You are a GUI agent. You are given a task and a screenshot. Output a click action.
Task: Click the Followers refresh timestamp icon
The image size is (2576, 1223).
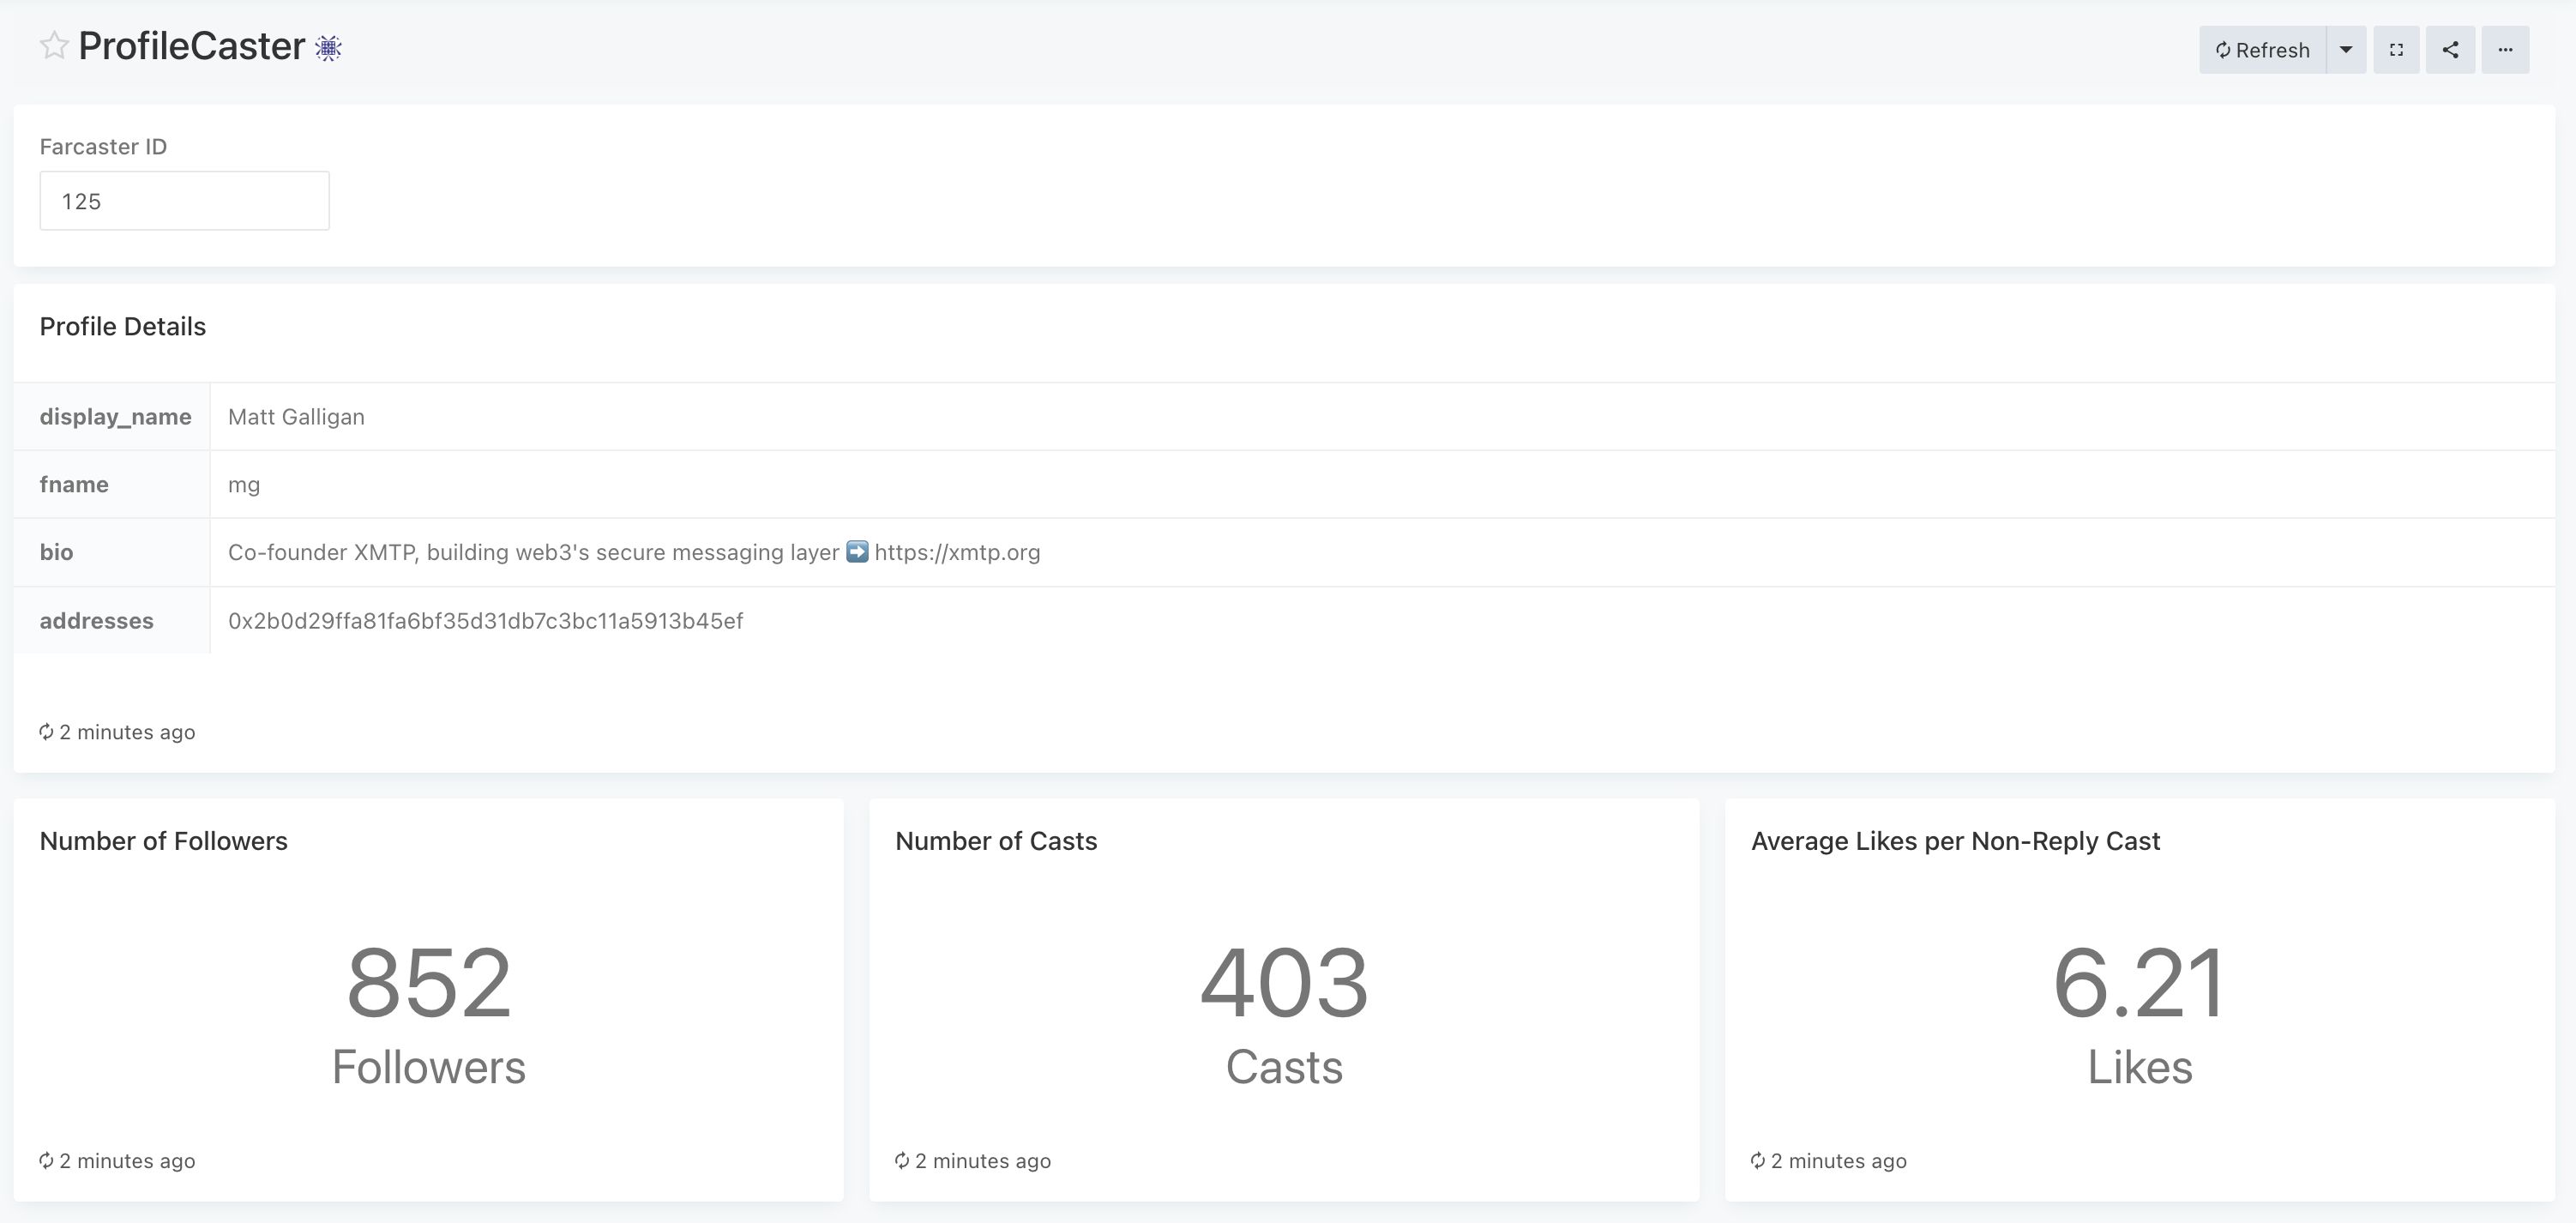point(46,1161)
